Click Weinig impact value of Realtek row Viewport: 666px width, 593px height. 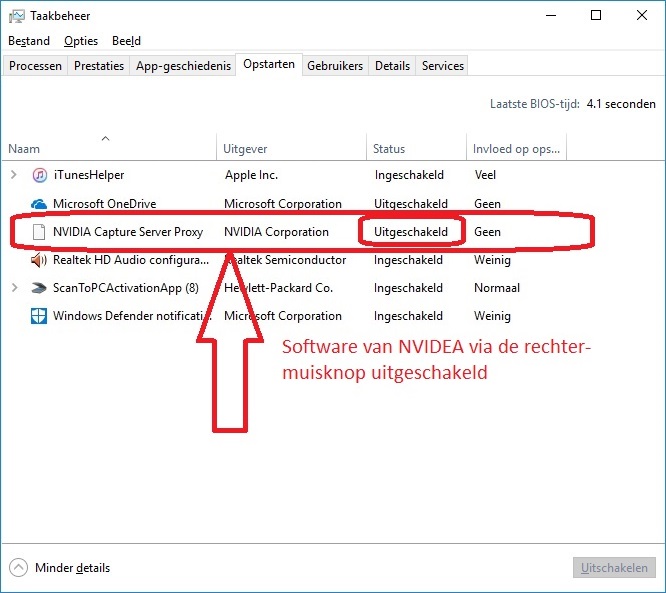(492, 260)
